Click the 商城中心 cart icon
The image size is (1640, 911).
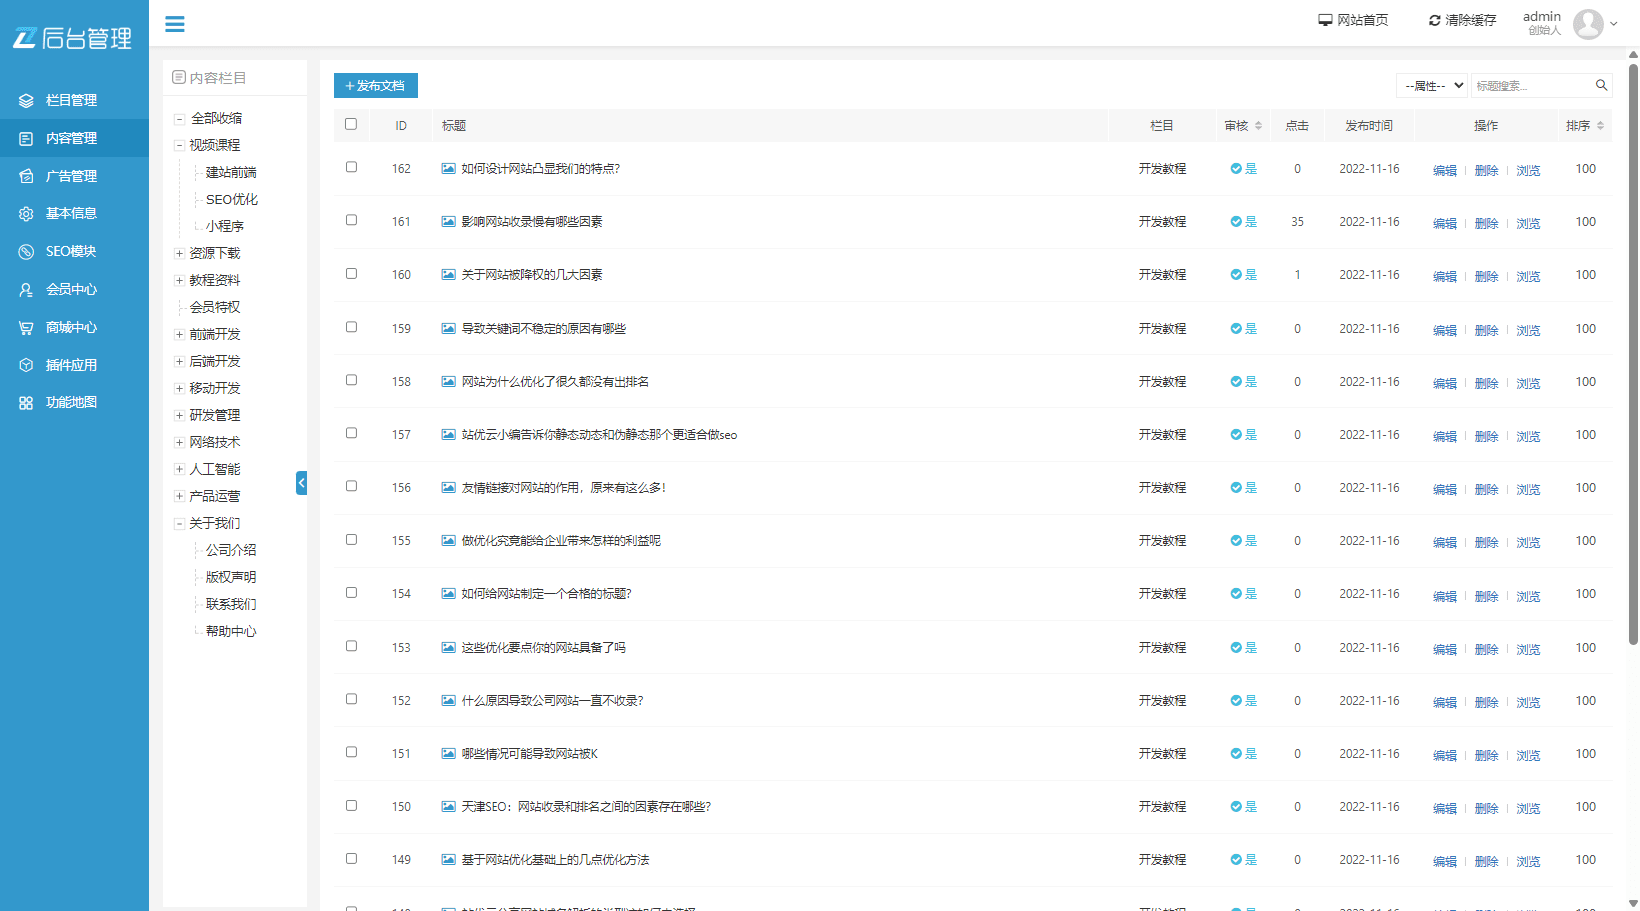[x=25, y=327]
